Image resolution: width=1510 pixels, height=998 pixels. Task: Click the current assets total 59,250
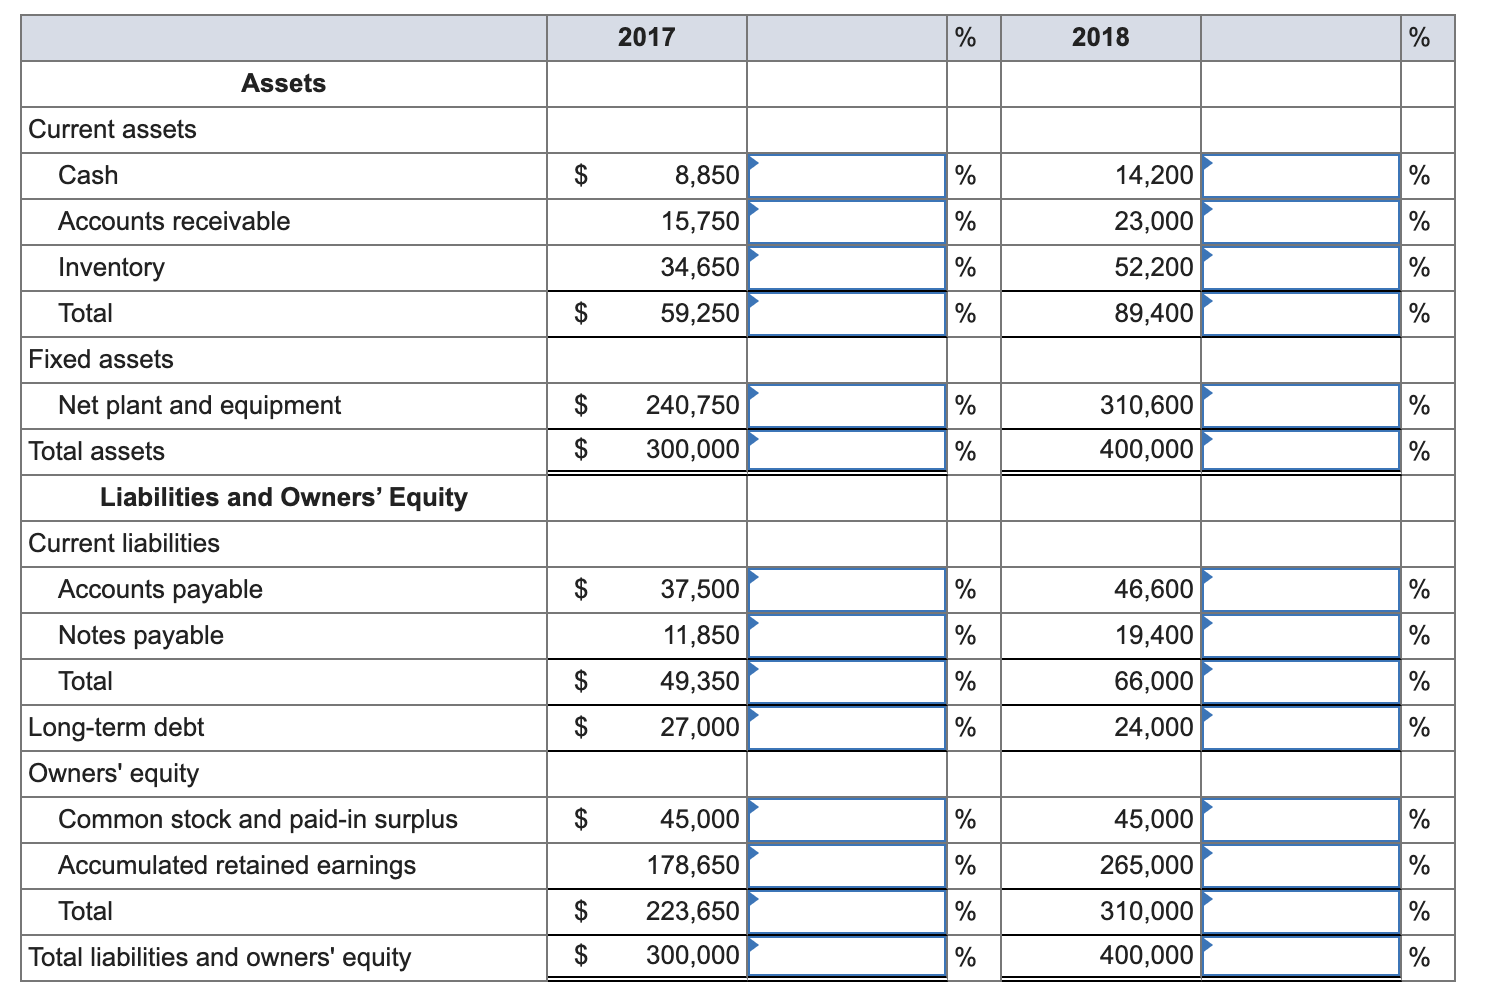(x=700, y=314)
